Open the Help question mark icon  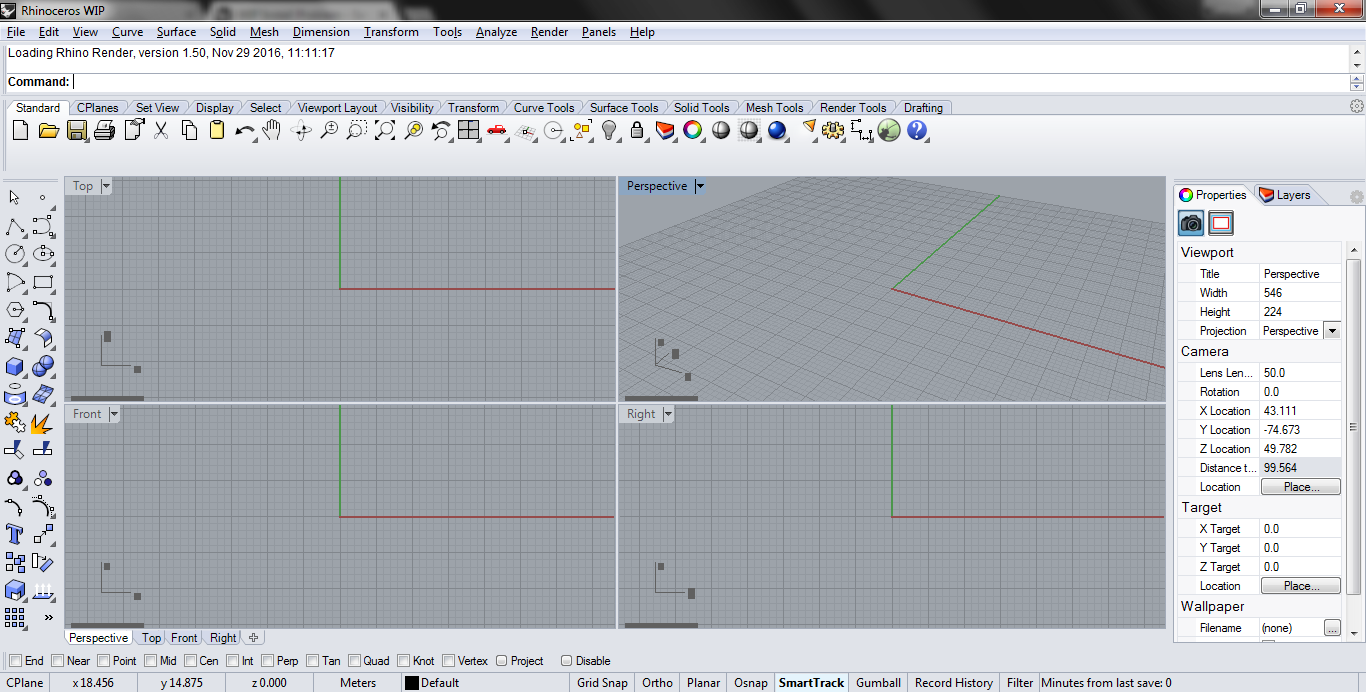tap(917, 130)
